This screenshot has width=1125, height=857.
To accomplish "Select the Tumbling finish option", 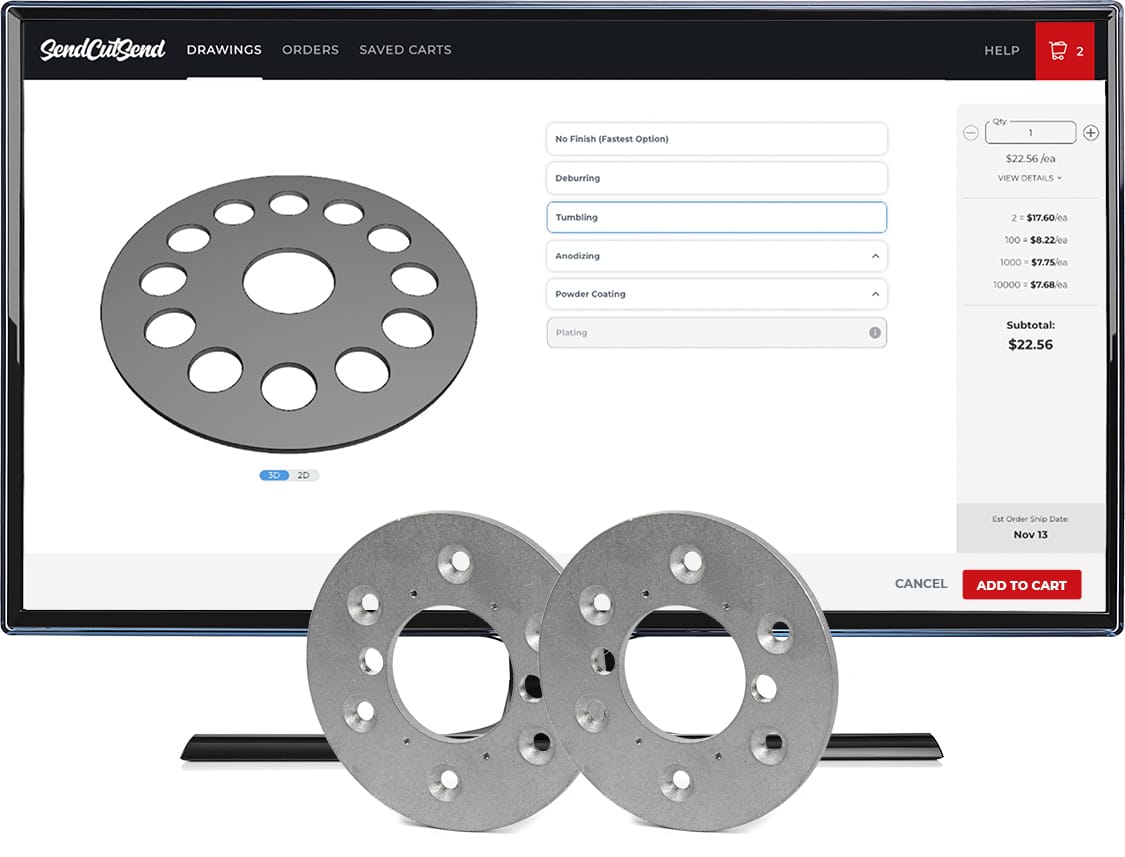I will point(716,217).
